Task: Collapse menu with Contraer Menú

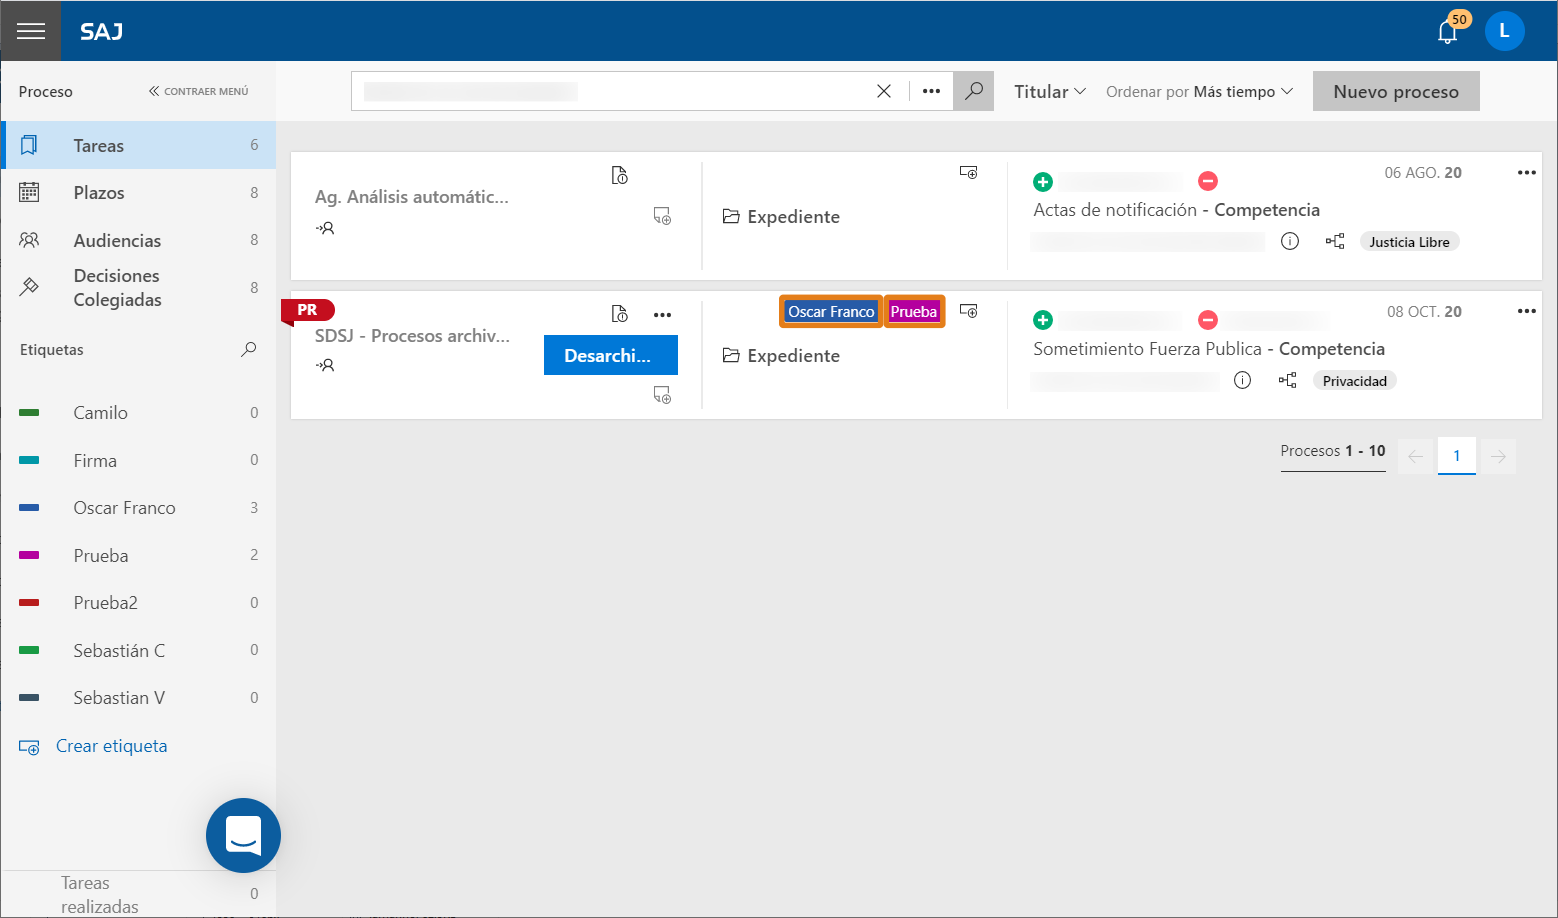Action: click(x=198, y=91)
